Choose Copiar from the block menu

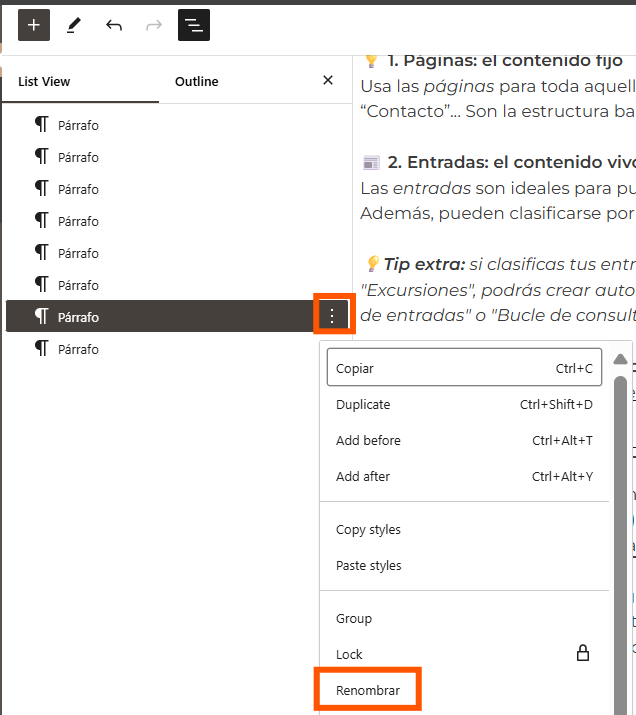click(x=464, y=368)
